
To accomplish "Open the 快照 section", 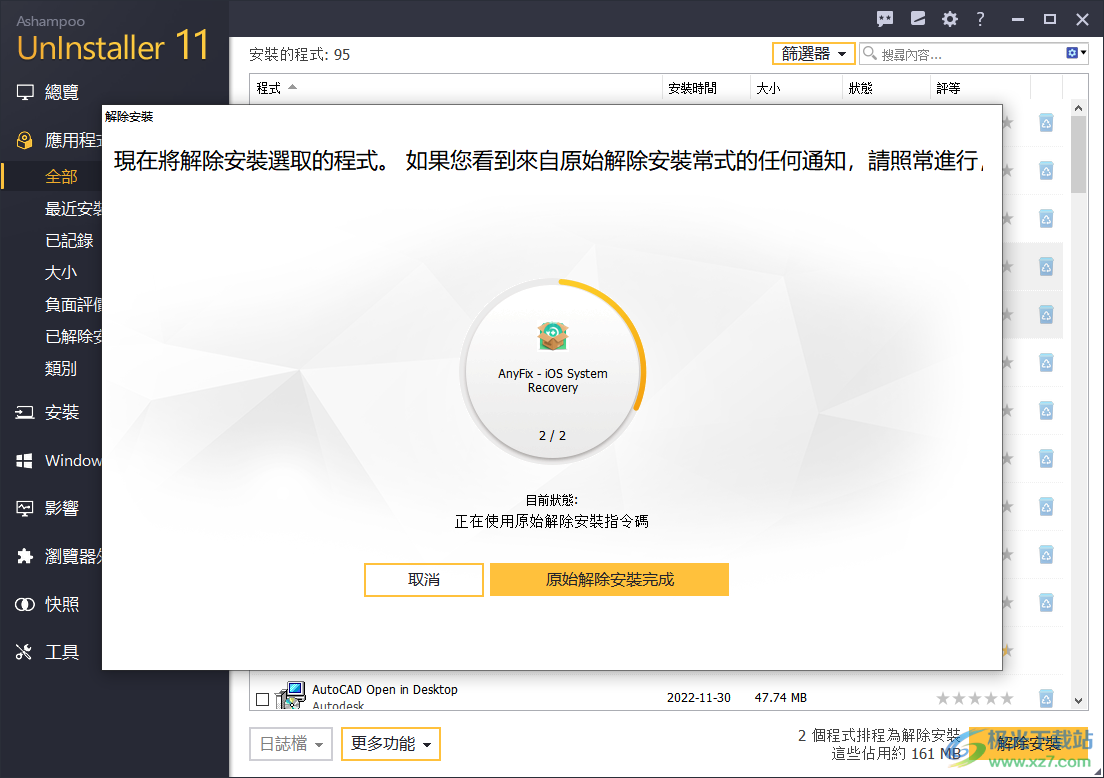I will 61,604.
